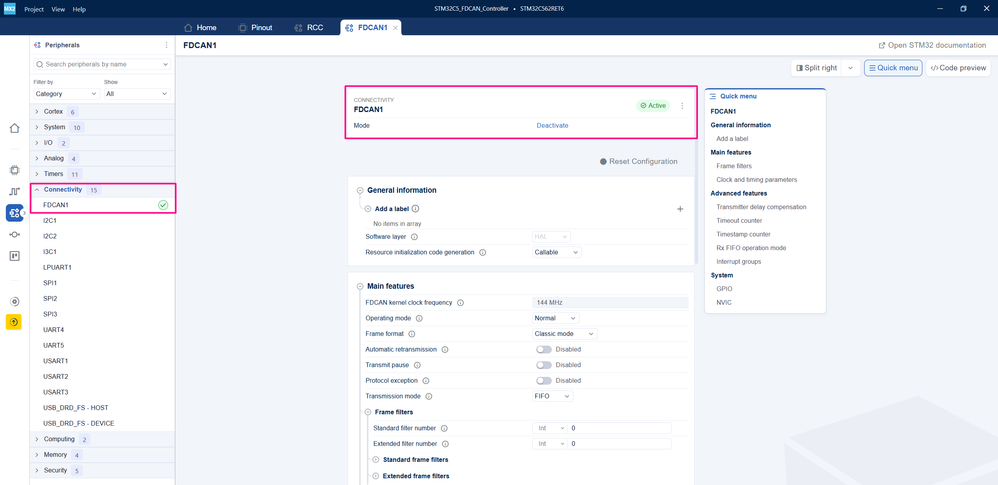Open the Home icon in left sidebar
Viewport: 998px width, 485px height.
[14, 128]
